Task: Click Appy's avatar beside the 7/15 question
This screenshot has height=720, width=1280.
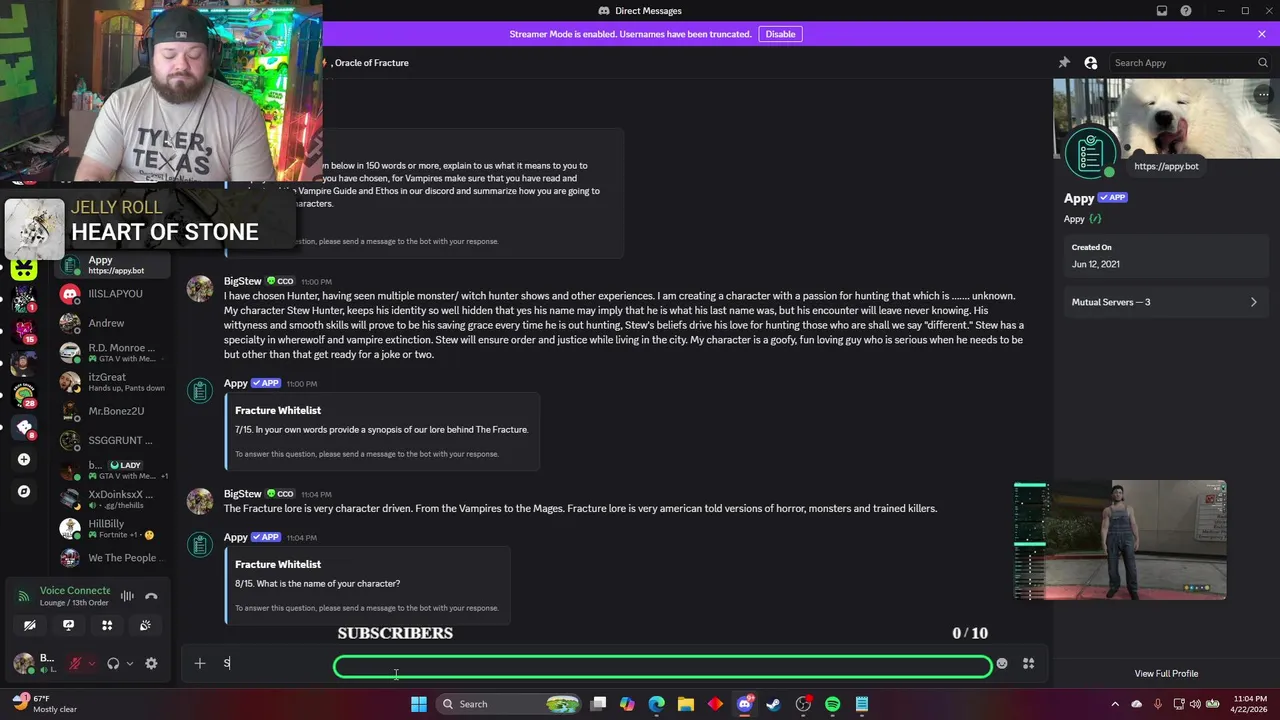Action: click(200, 391)
